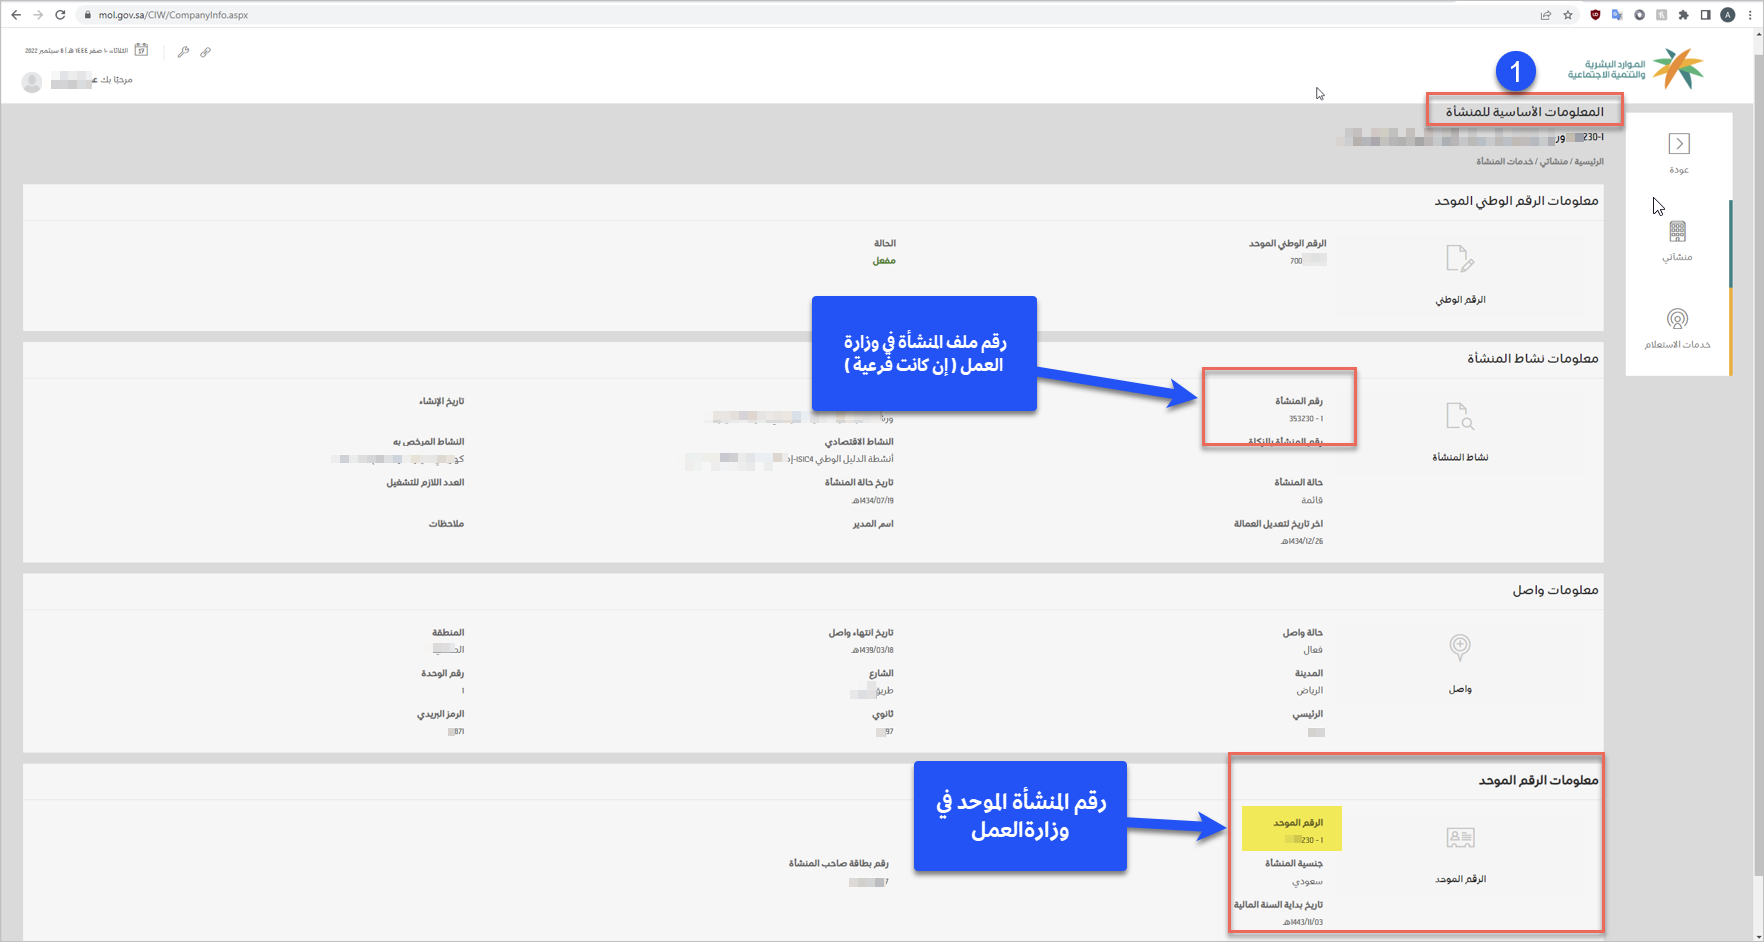Click the الرقم الوطني document icon
Viewport: 1764px width, 942px height.
pos(1459,259)
